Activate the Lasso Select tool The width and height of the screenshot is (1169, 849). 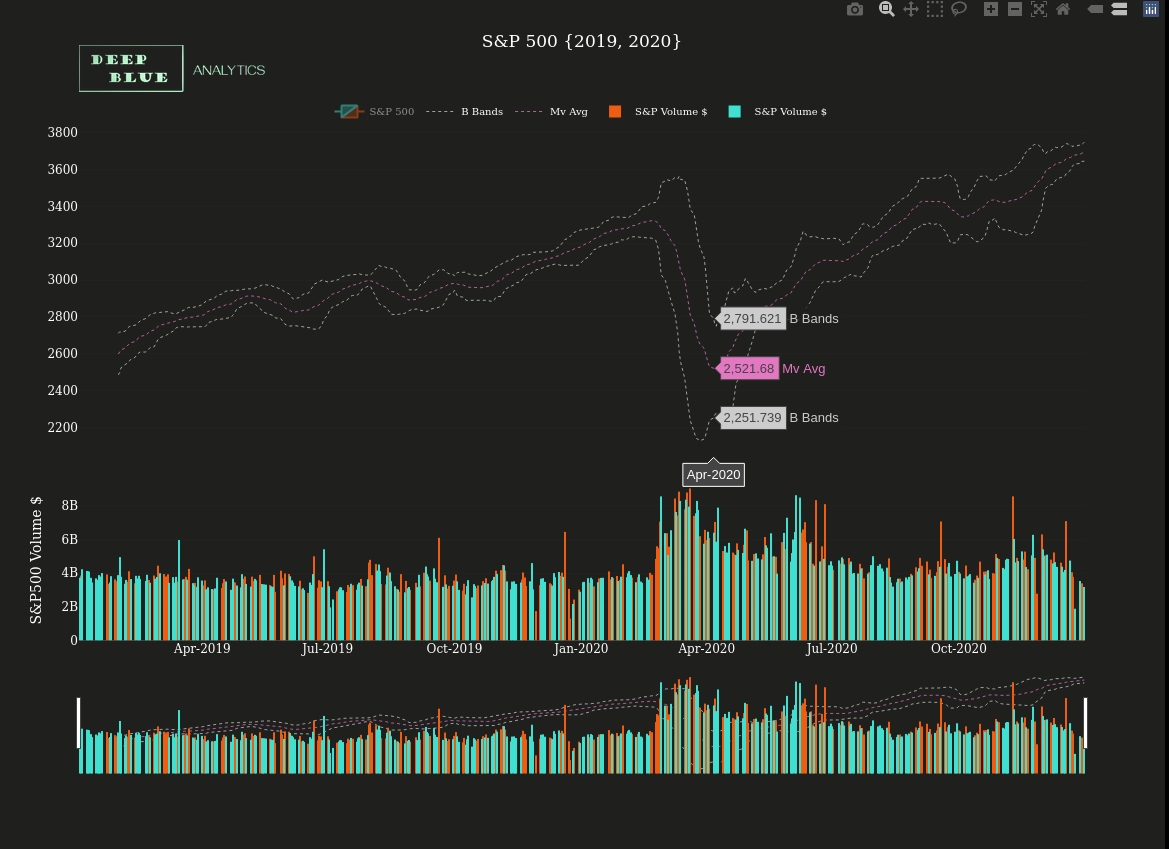coord(959,9)
